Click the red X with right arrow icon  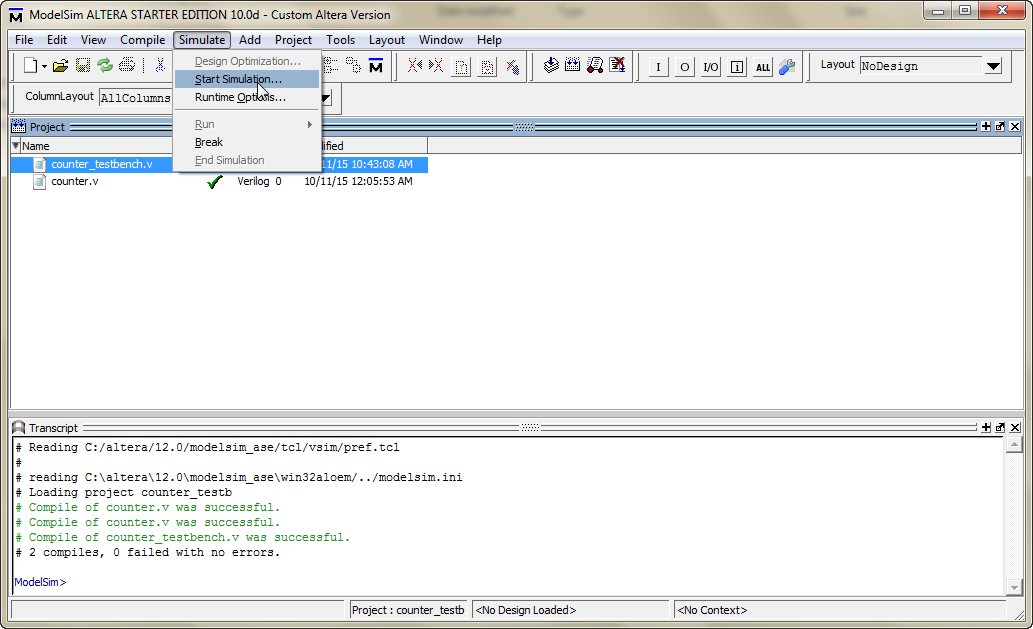click(x=435, y=65)
